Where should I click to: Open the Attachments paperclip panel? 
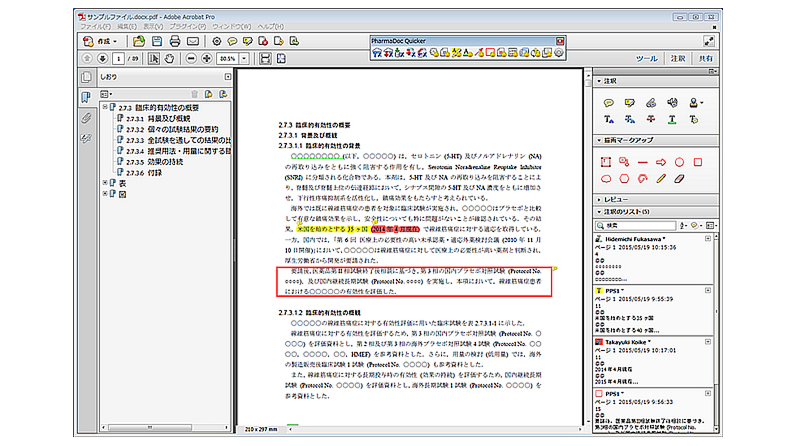(86, 117)
